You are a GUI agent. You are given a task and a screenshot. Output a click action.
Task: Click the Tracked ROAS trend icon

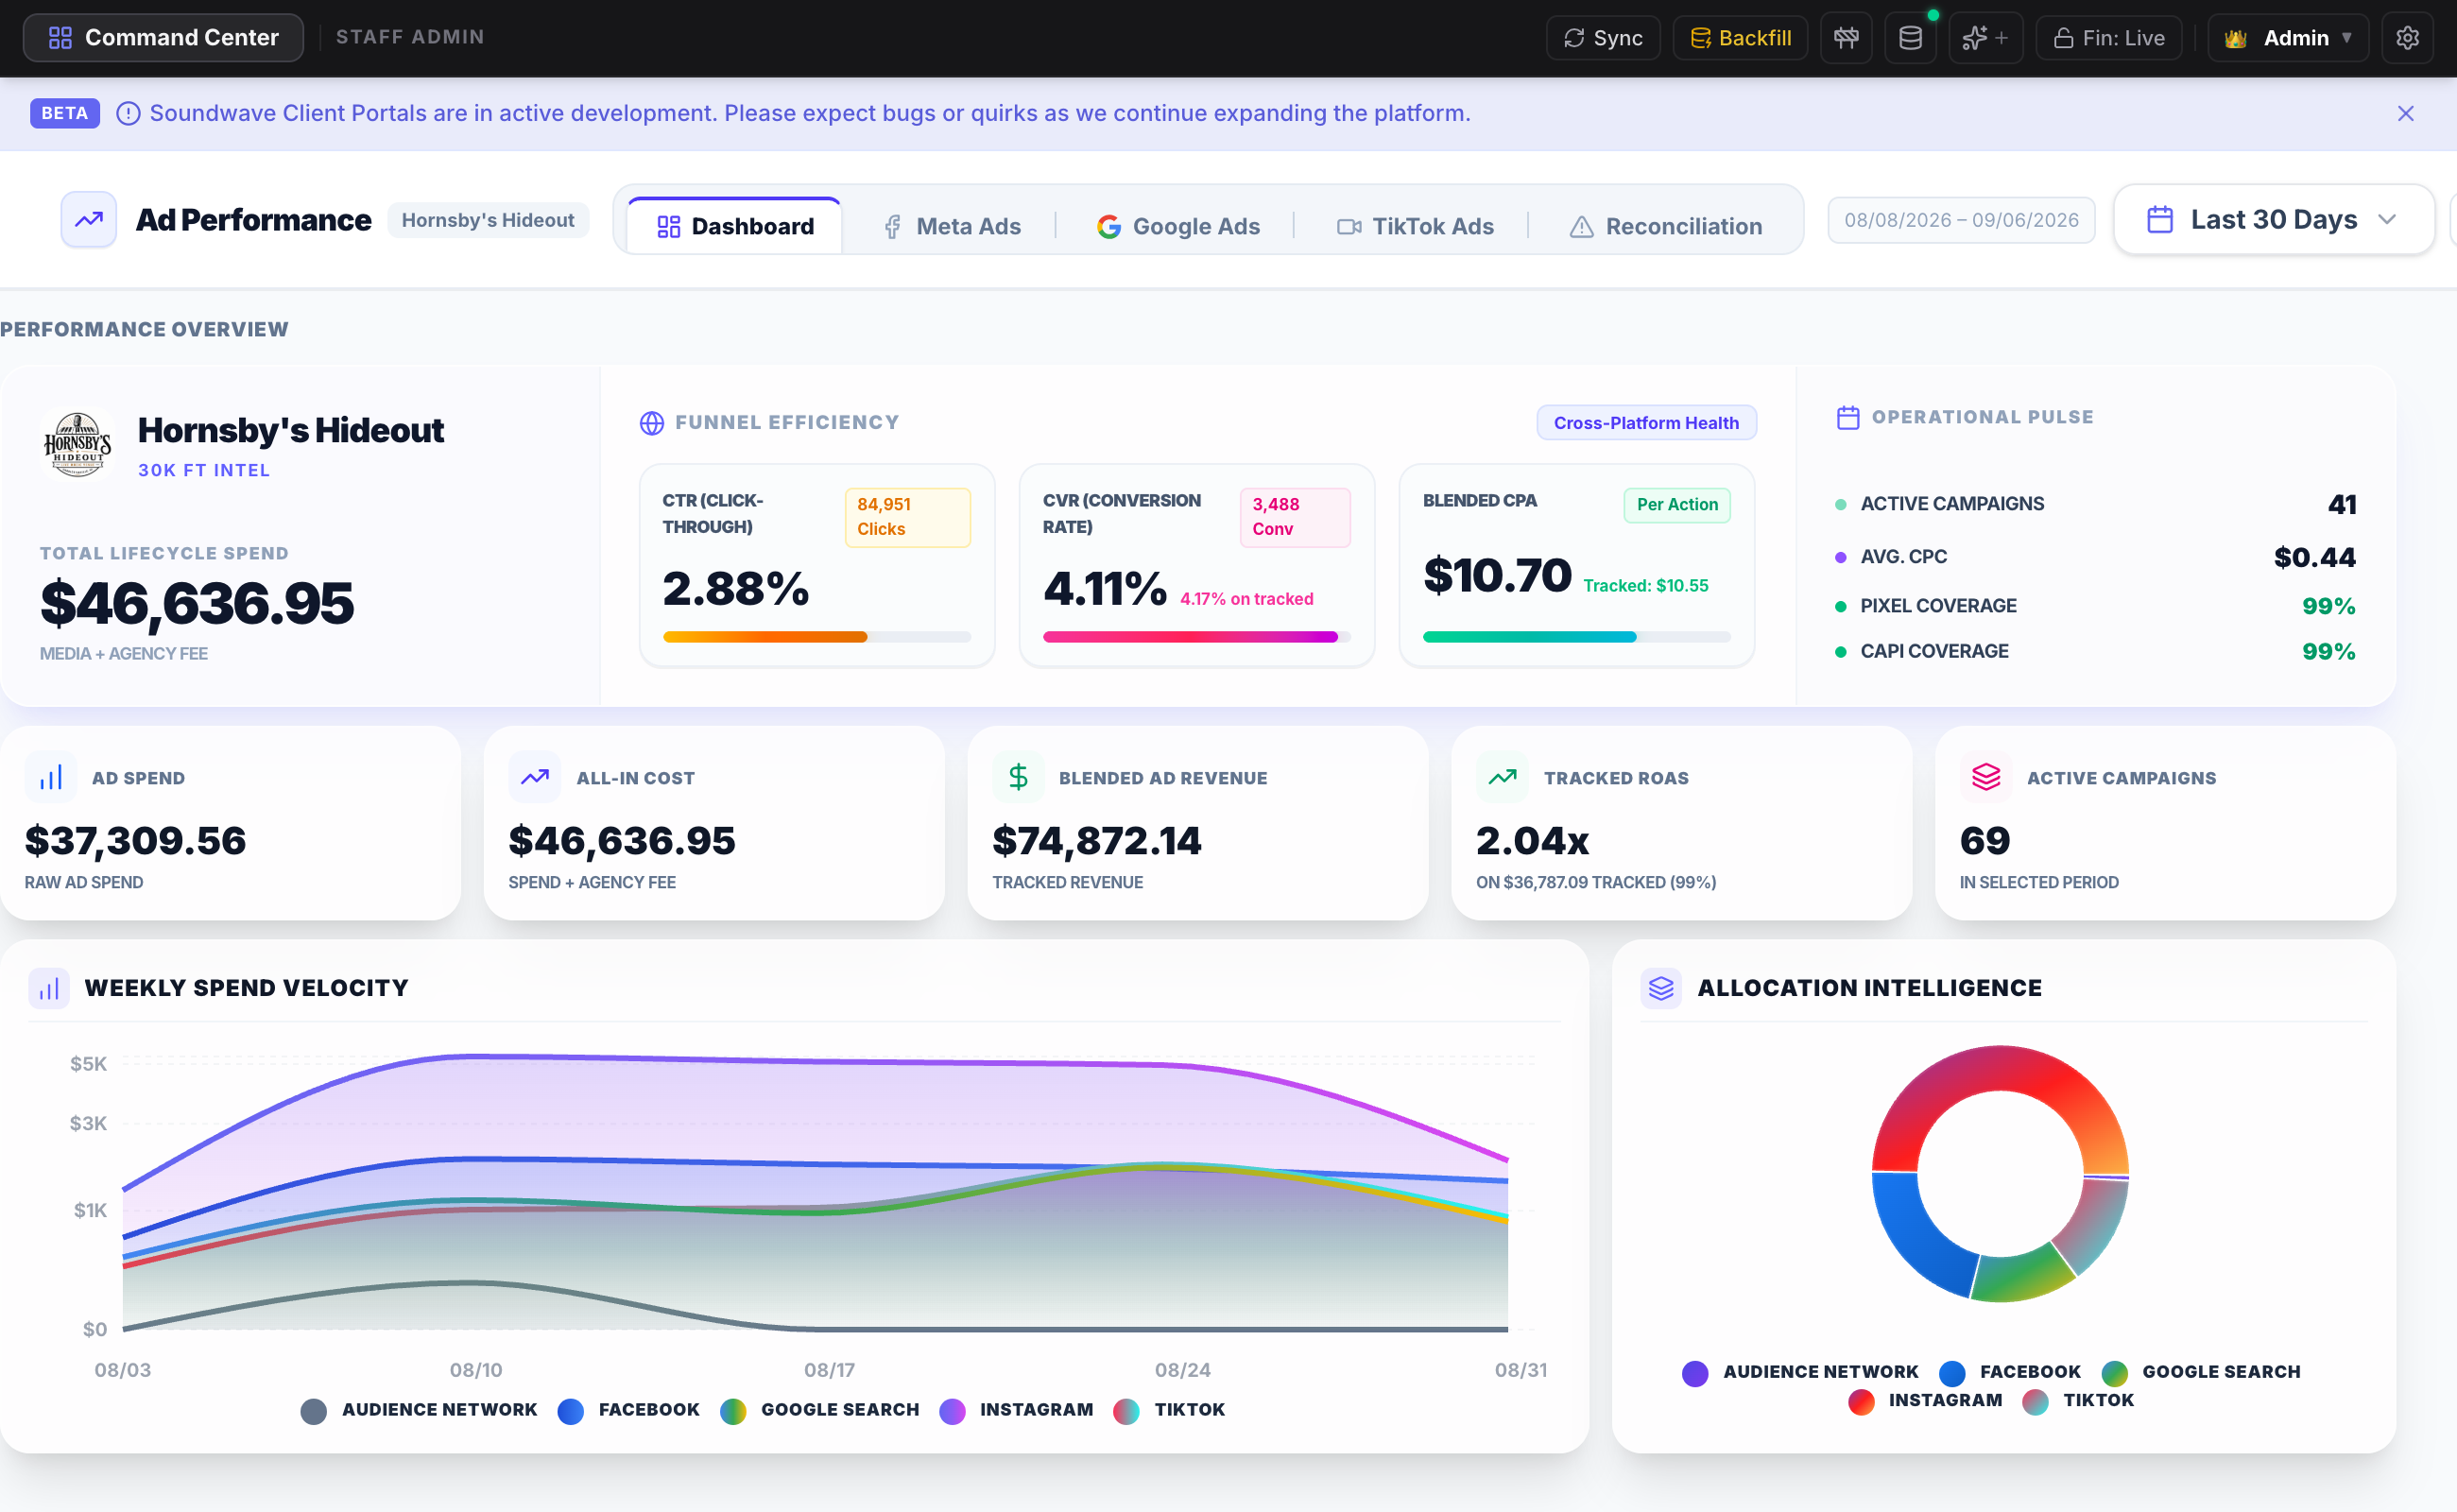(1502, 777)
